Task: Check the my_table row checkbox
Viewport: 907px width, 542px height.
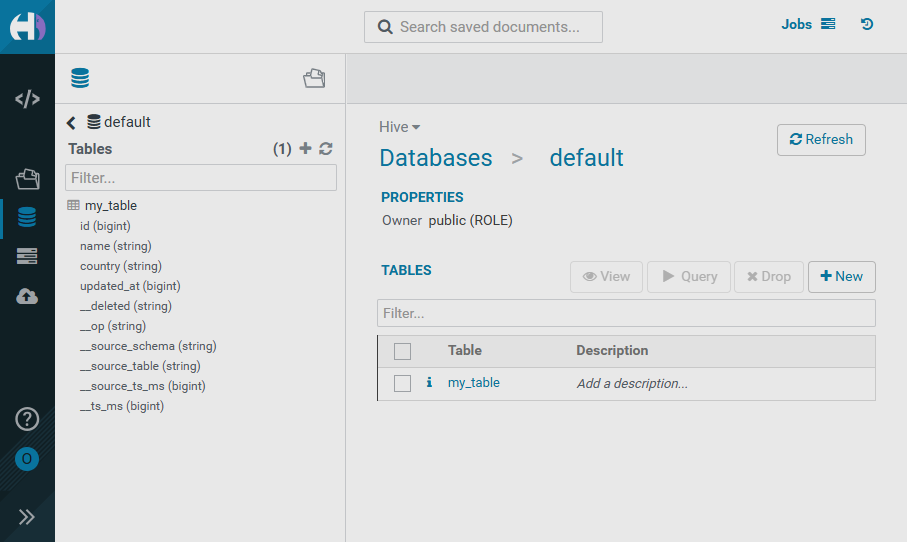Action: (x=402, y=383)
